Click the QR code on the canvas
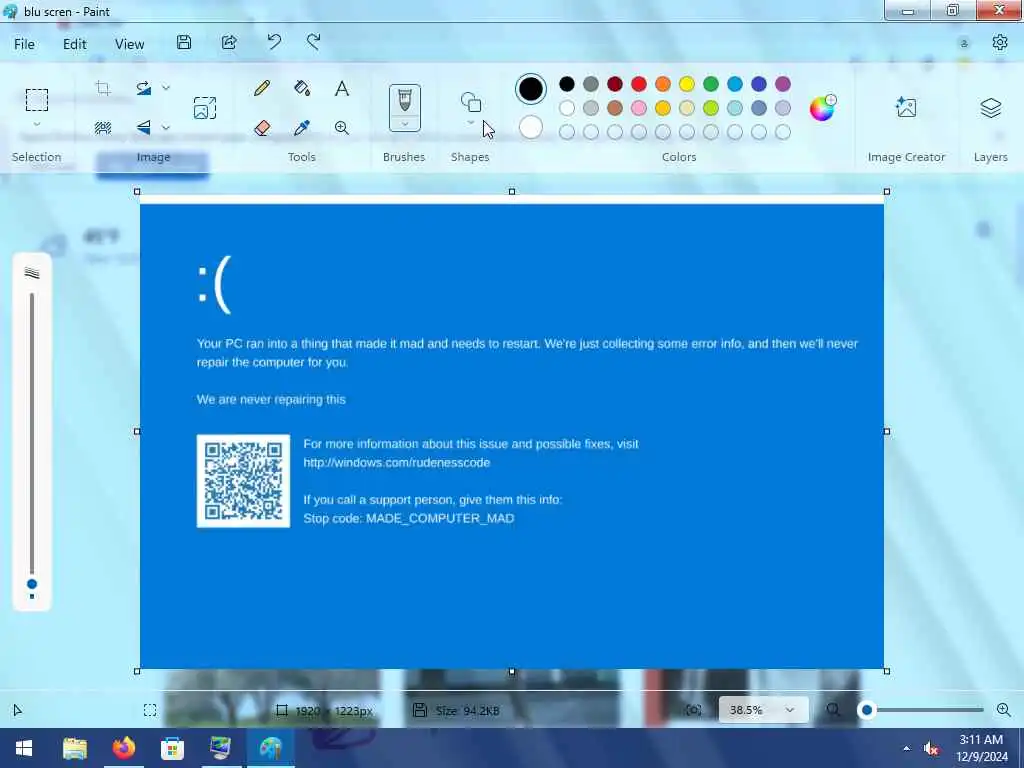1024x768 pixels. click(x=244, y=481)
